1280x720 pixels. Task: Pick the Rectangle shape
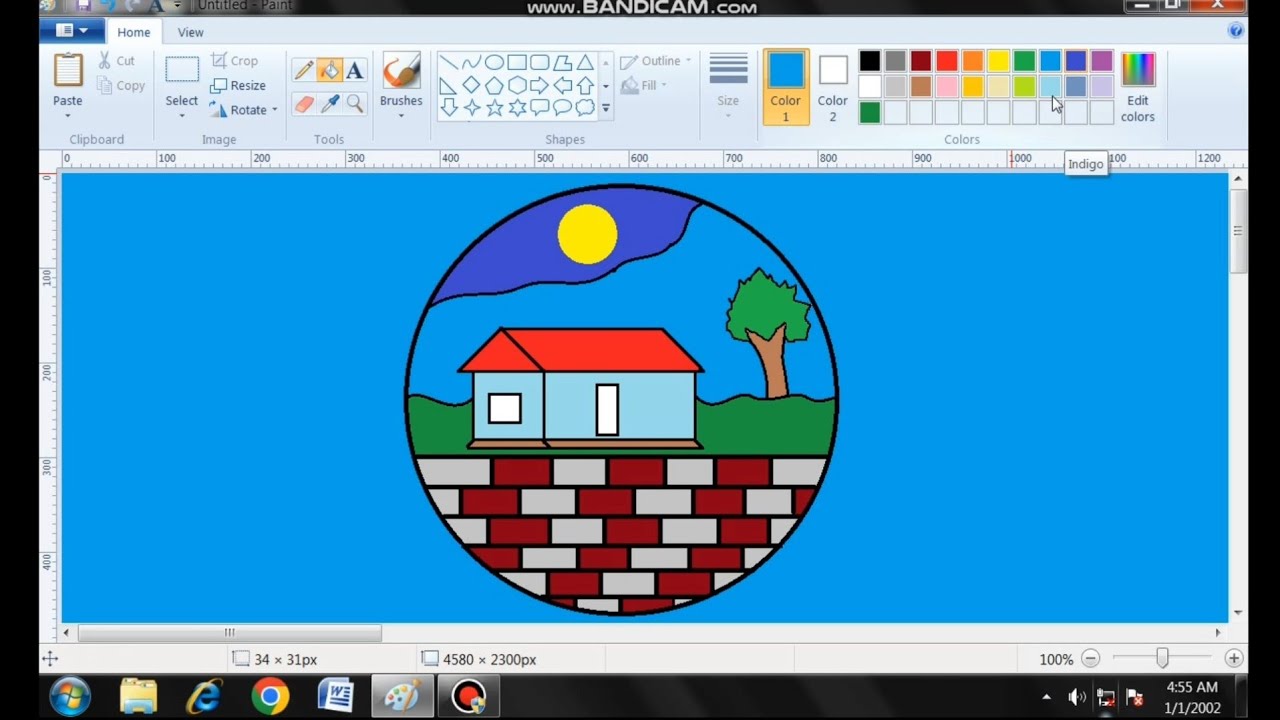pyautogui.click(x=517, y=62)
